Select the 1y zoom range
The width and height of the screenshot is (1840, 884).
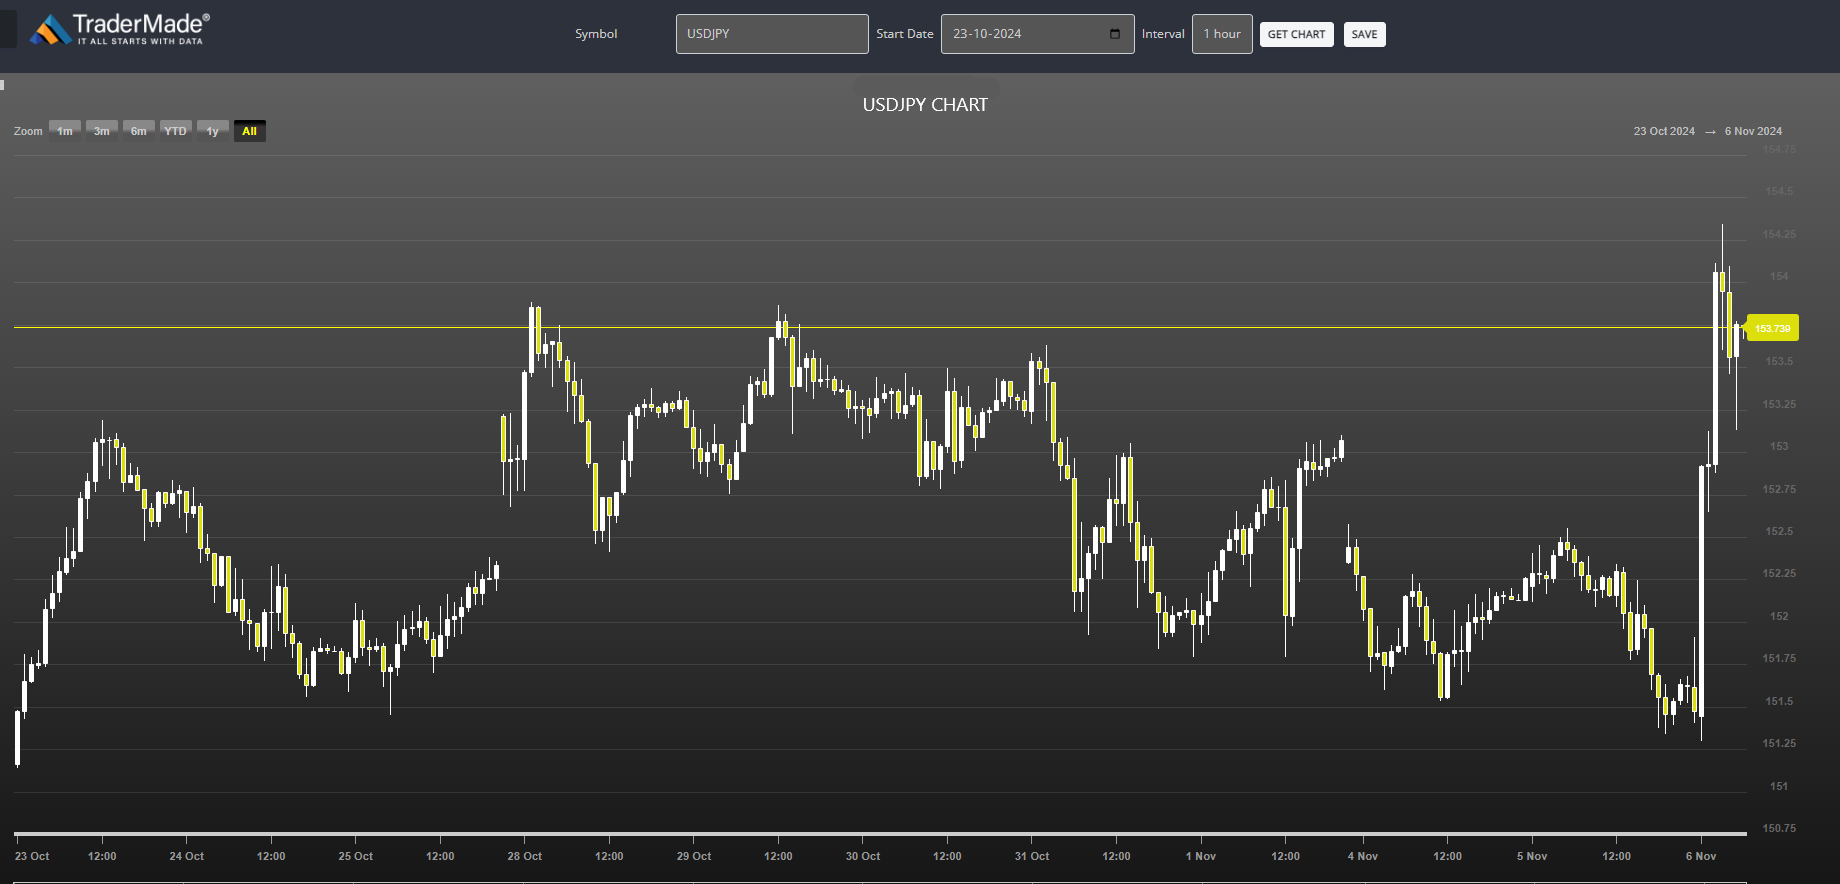pos(213,131)
